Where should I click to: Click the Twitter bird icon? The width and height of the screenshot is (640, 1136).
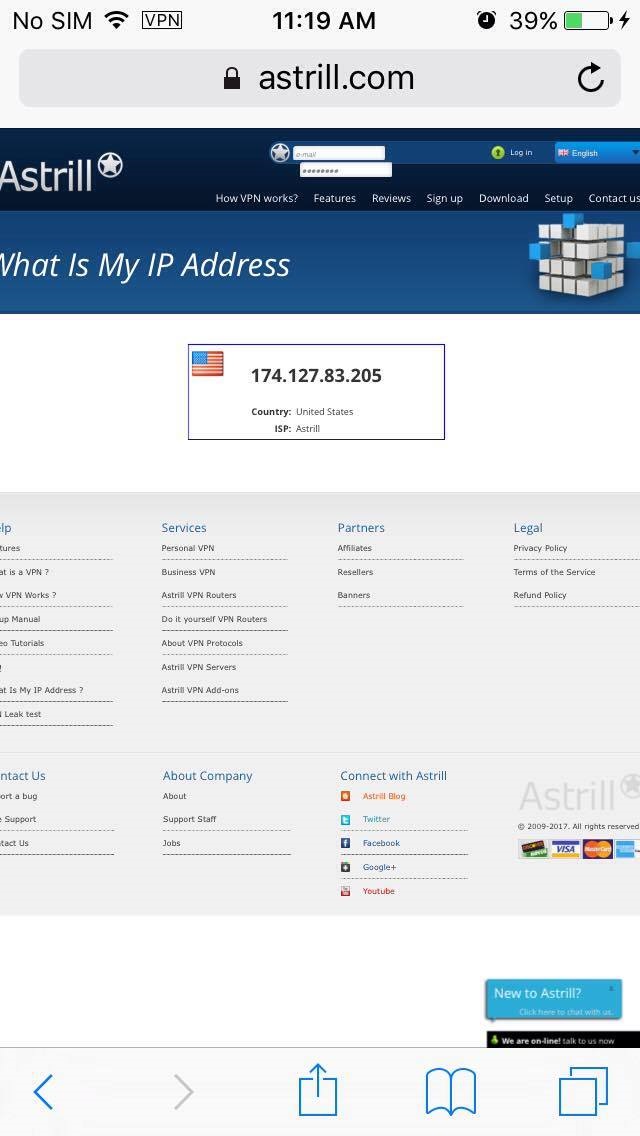346,820
